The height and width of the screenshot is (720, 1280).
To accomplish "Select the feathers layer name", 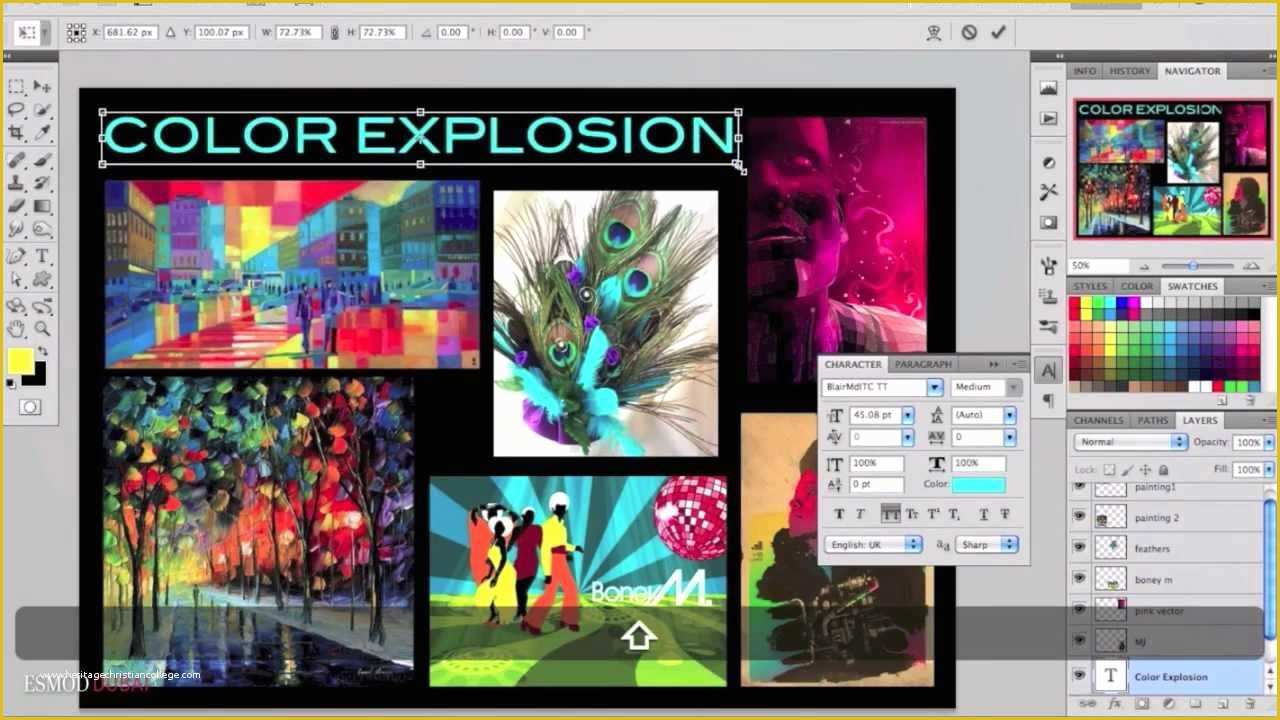I will coord(1152,549).
